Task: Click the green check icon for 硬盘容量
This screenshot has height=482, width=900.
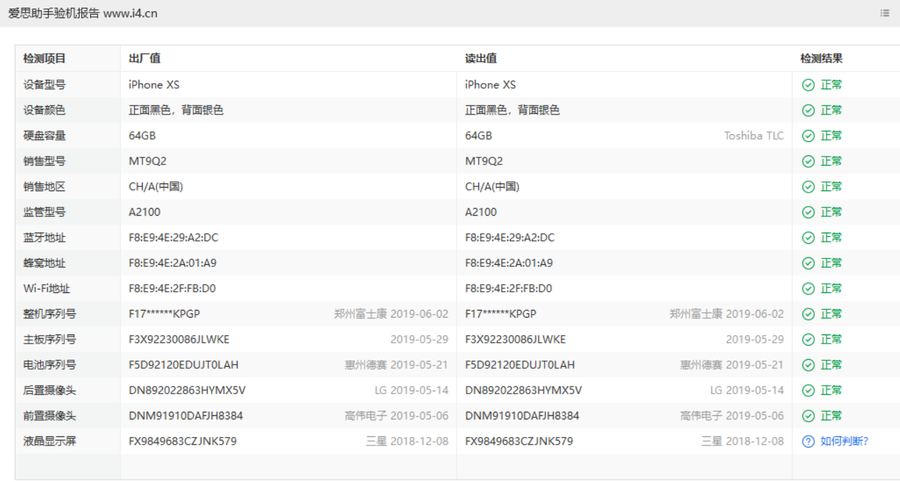Action: tap(808, 136)
